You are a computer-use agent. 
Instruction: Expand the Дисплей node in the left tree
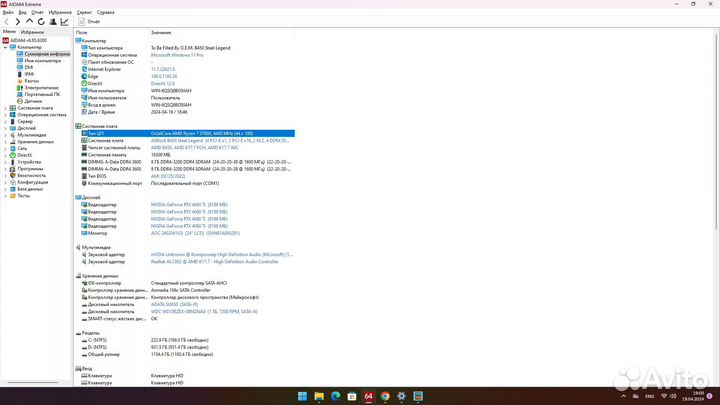point(6,128)
